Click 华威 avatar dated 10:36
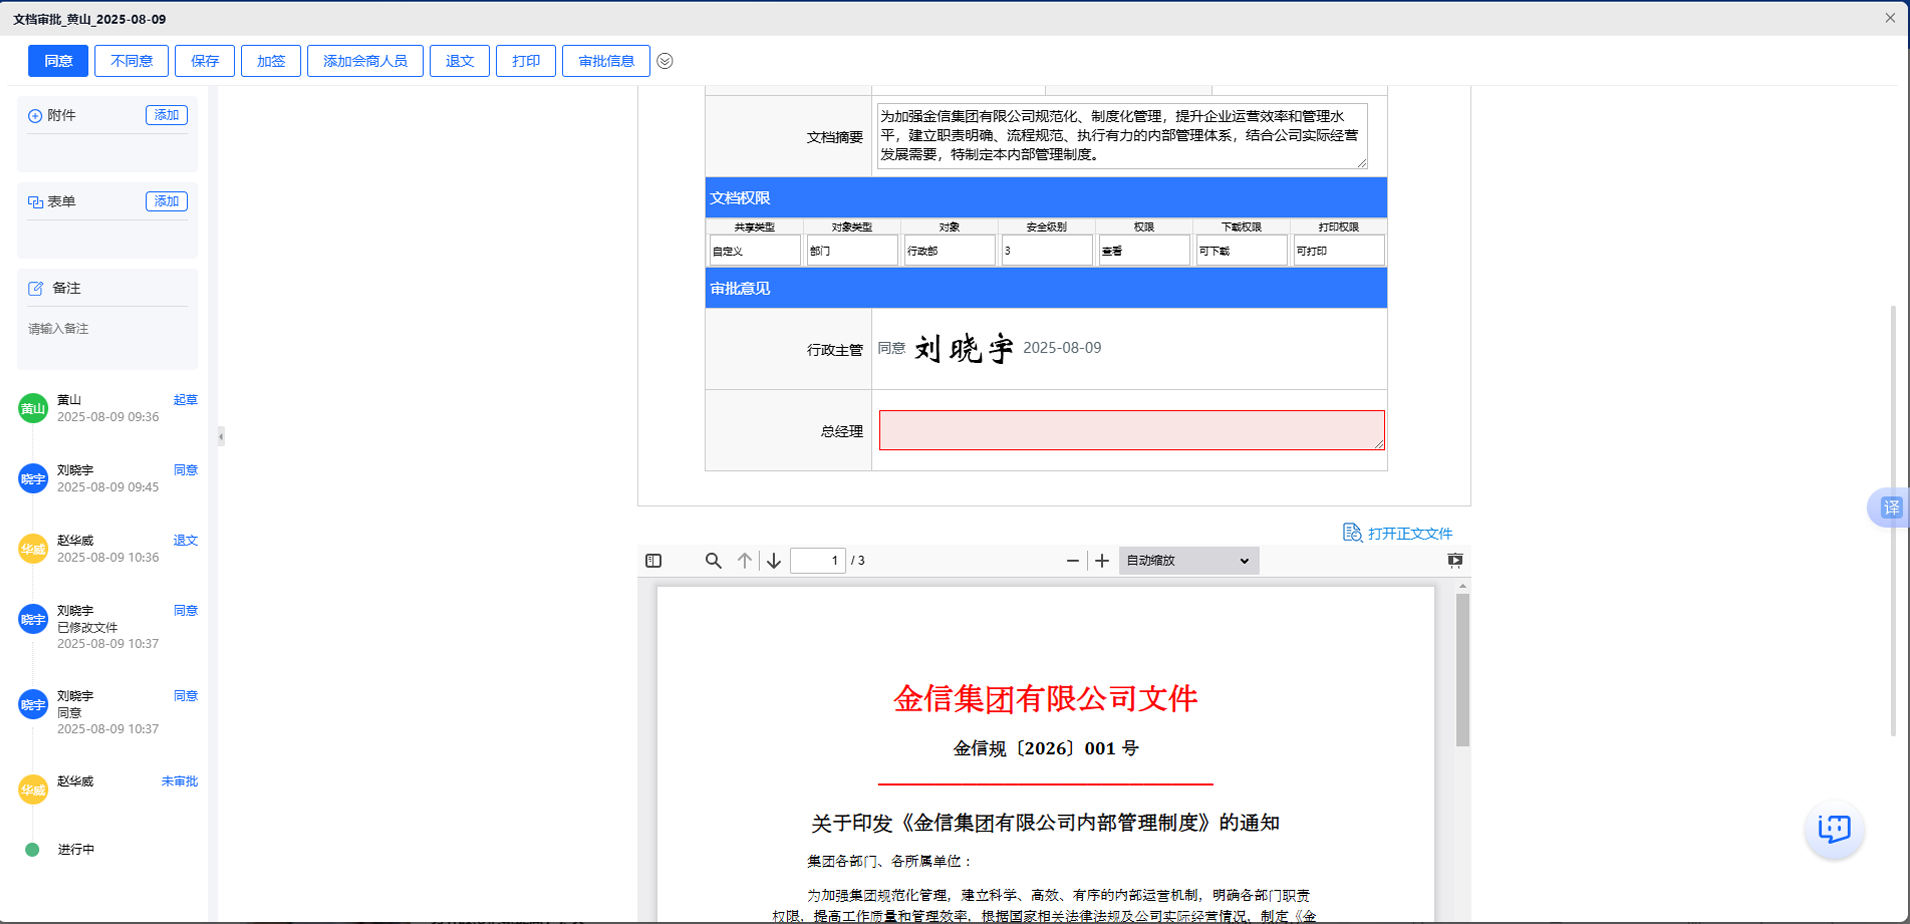 (x=33, y=548)
